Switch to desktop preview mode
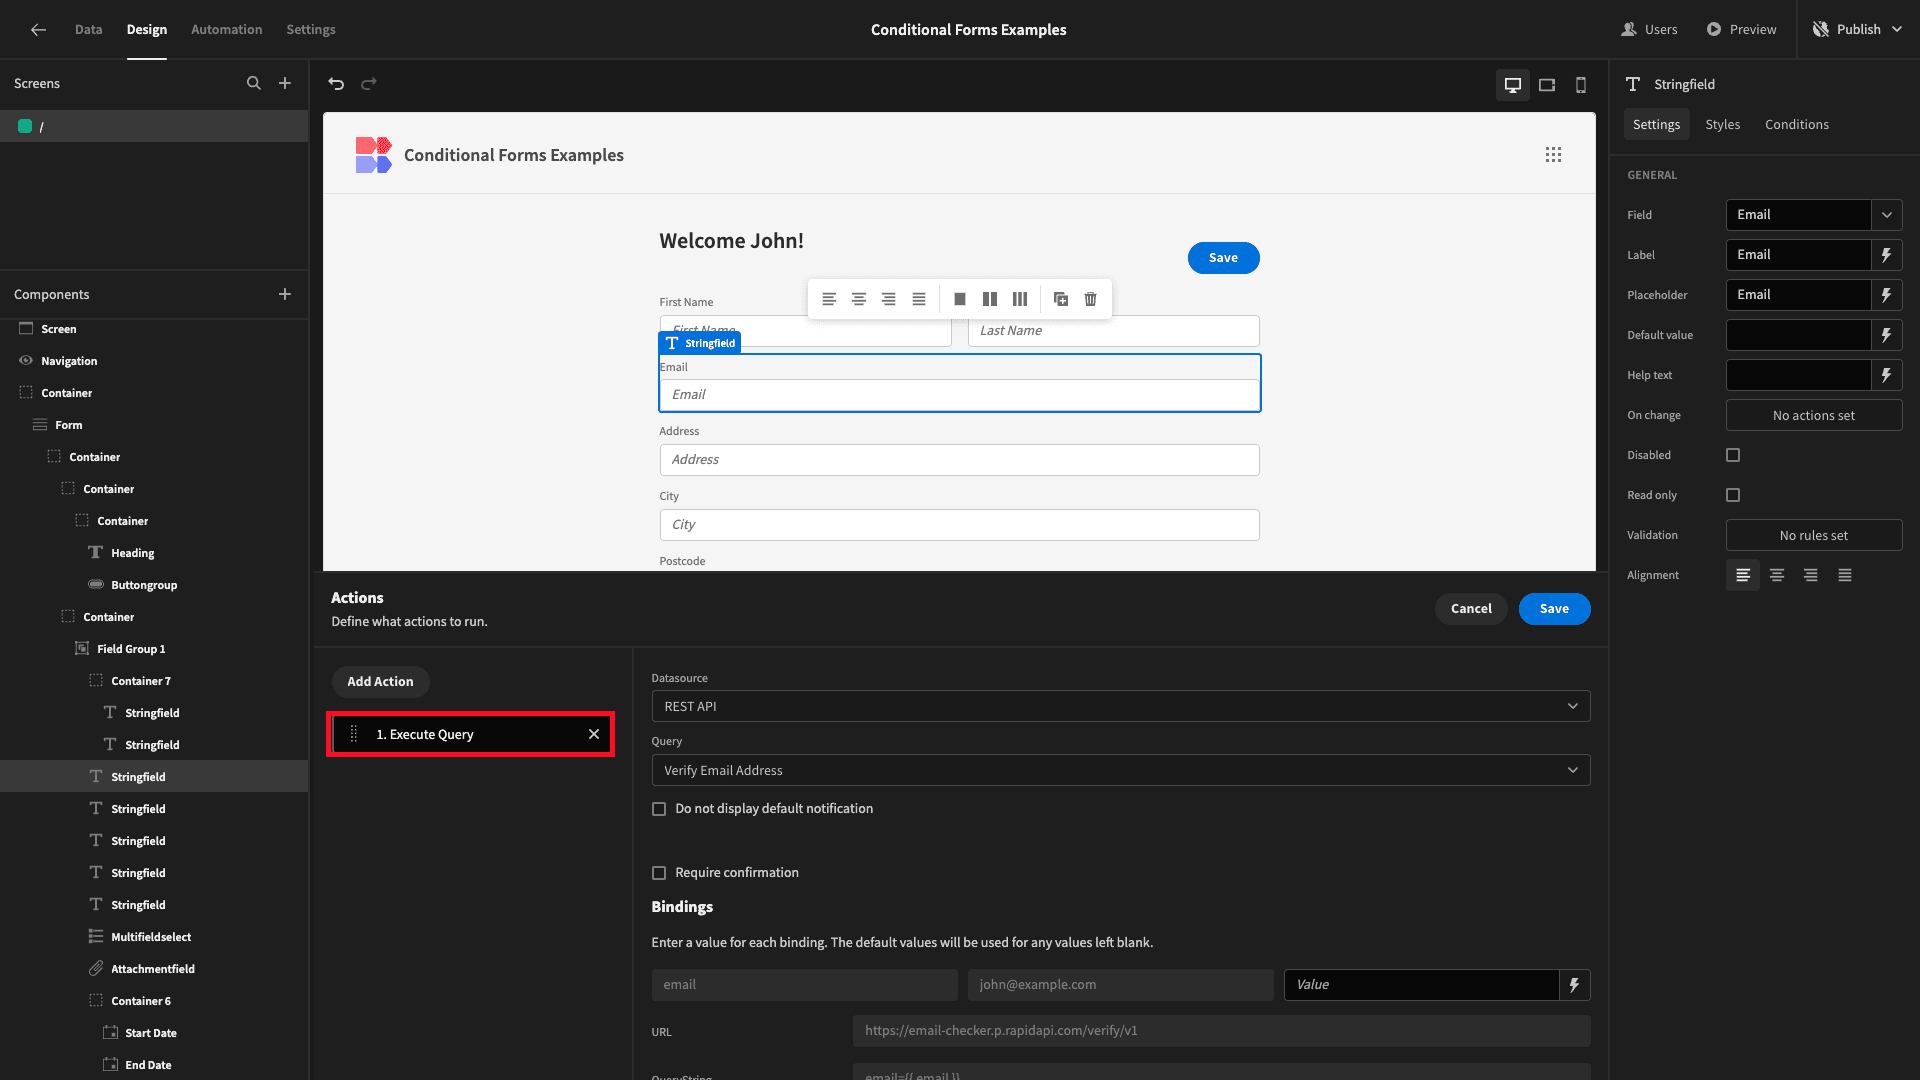 (1513, 85)
